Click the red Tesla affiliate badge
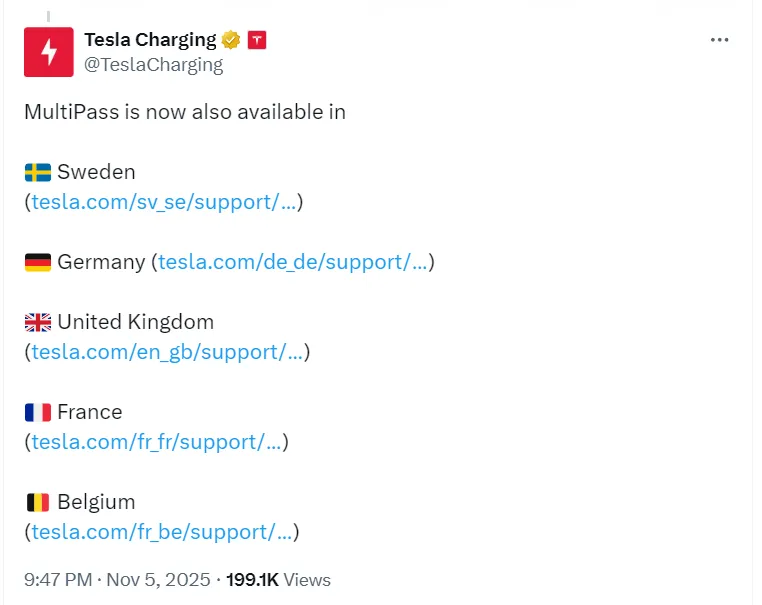 pyautogui.click(x=257, y=40)
